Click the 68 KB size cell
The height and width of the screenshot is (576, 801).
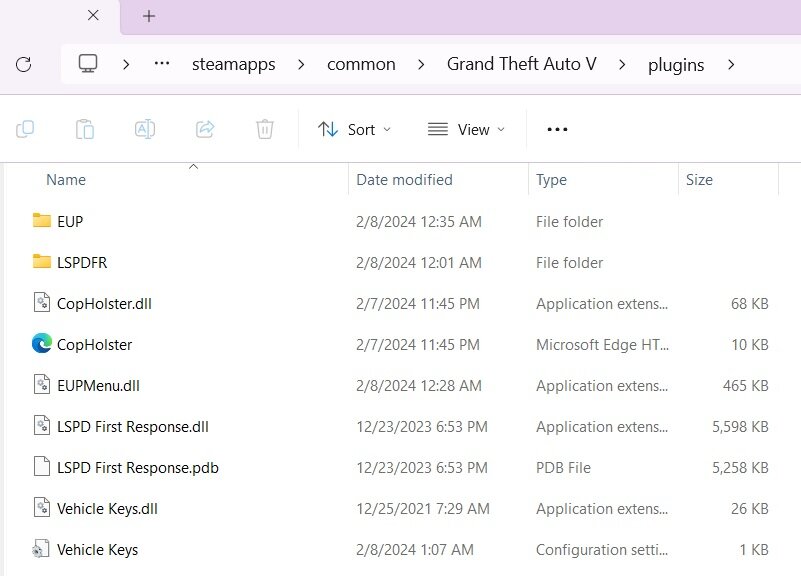tap(750, 304)
